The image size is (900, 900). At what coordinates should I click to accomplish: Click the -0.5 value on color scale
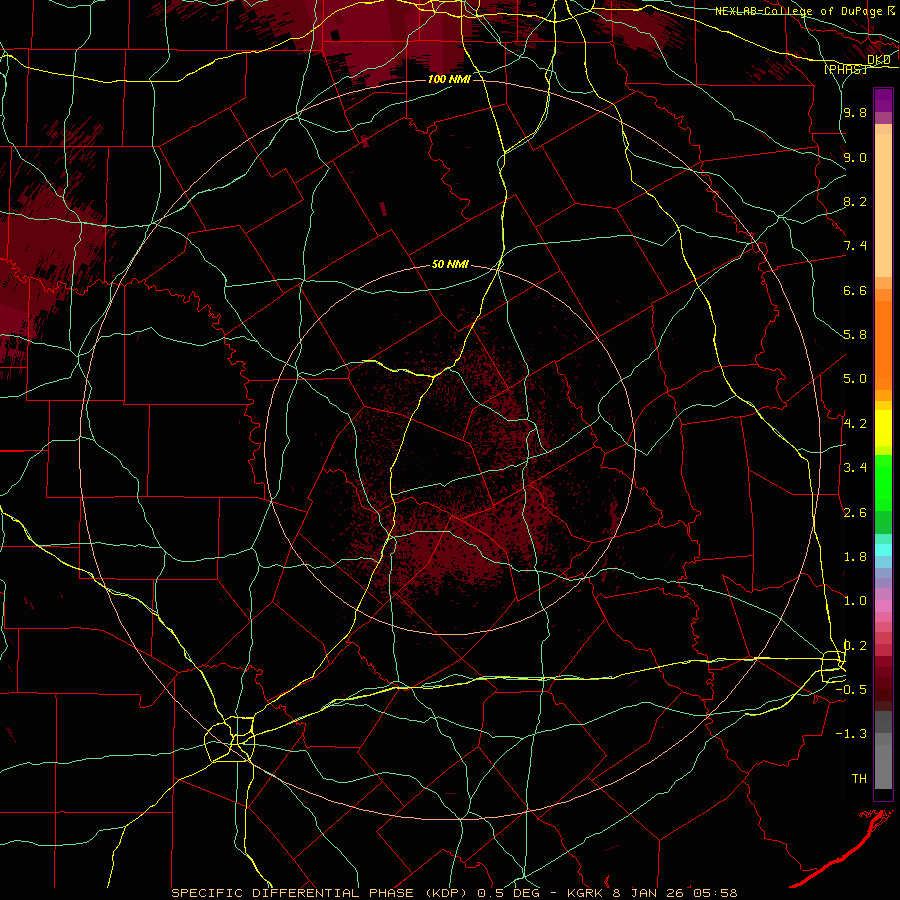point(851,690)
